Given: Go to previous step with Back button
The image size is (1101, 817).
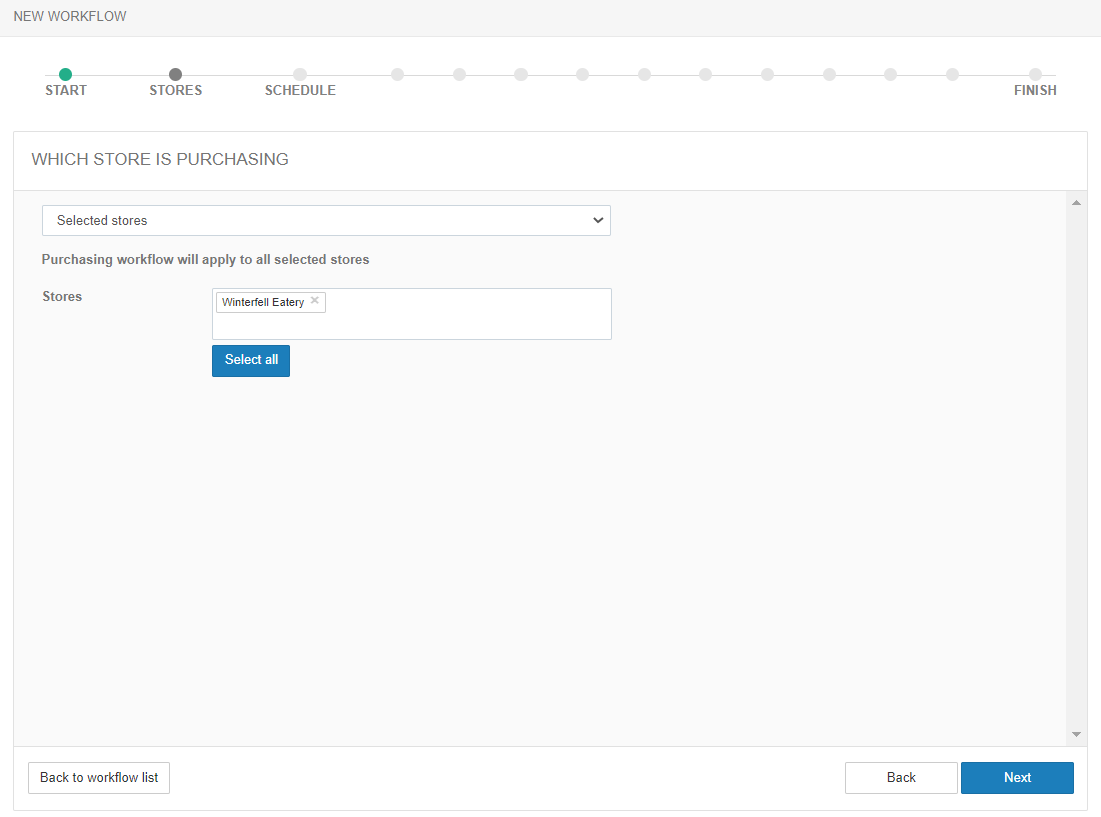Looking at the screenshot, I should 901,777.
